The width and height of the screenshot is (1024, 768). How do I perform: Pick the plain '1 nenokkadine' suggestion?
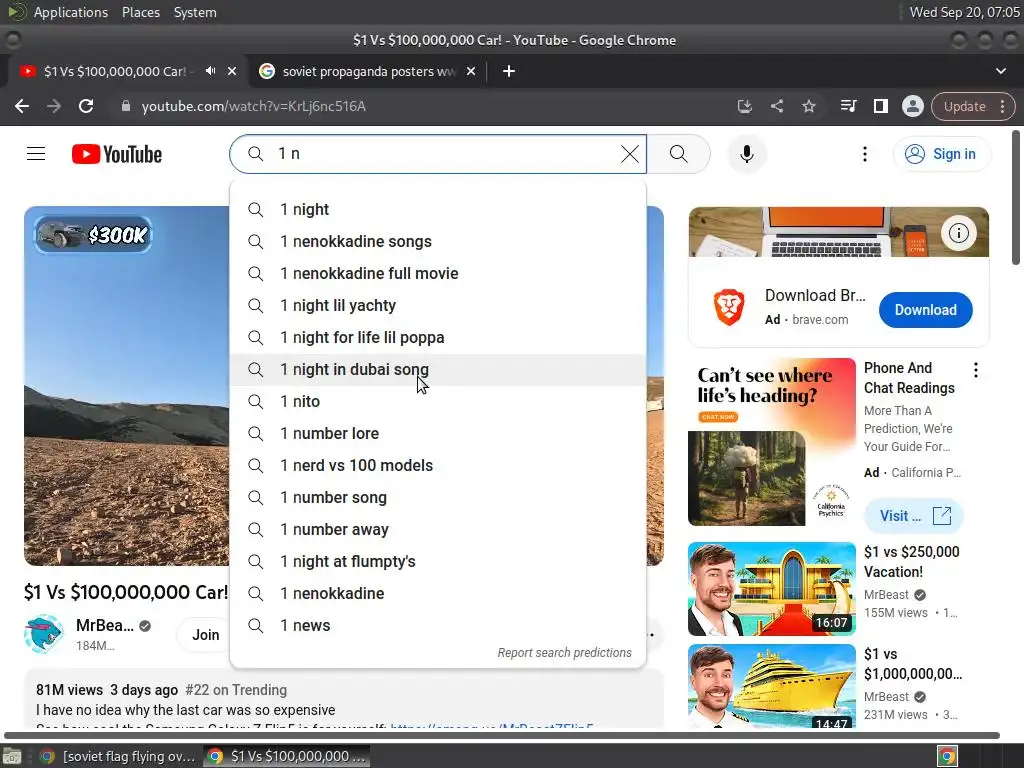[438, 594]
